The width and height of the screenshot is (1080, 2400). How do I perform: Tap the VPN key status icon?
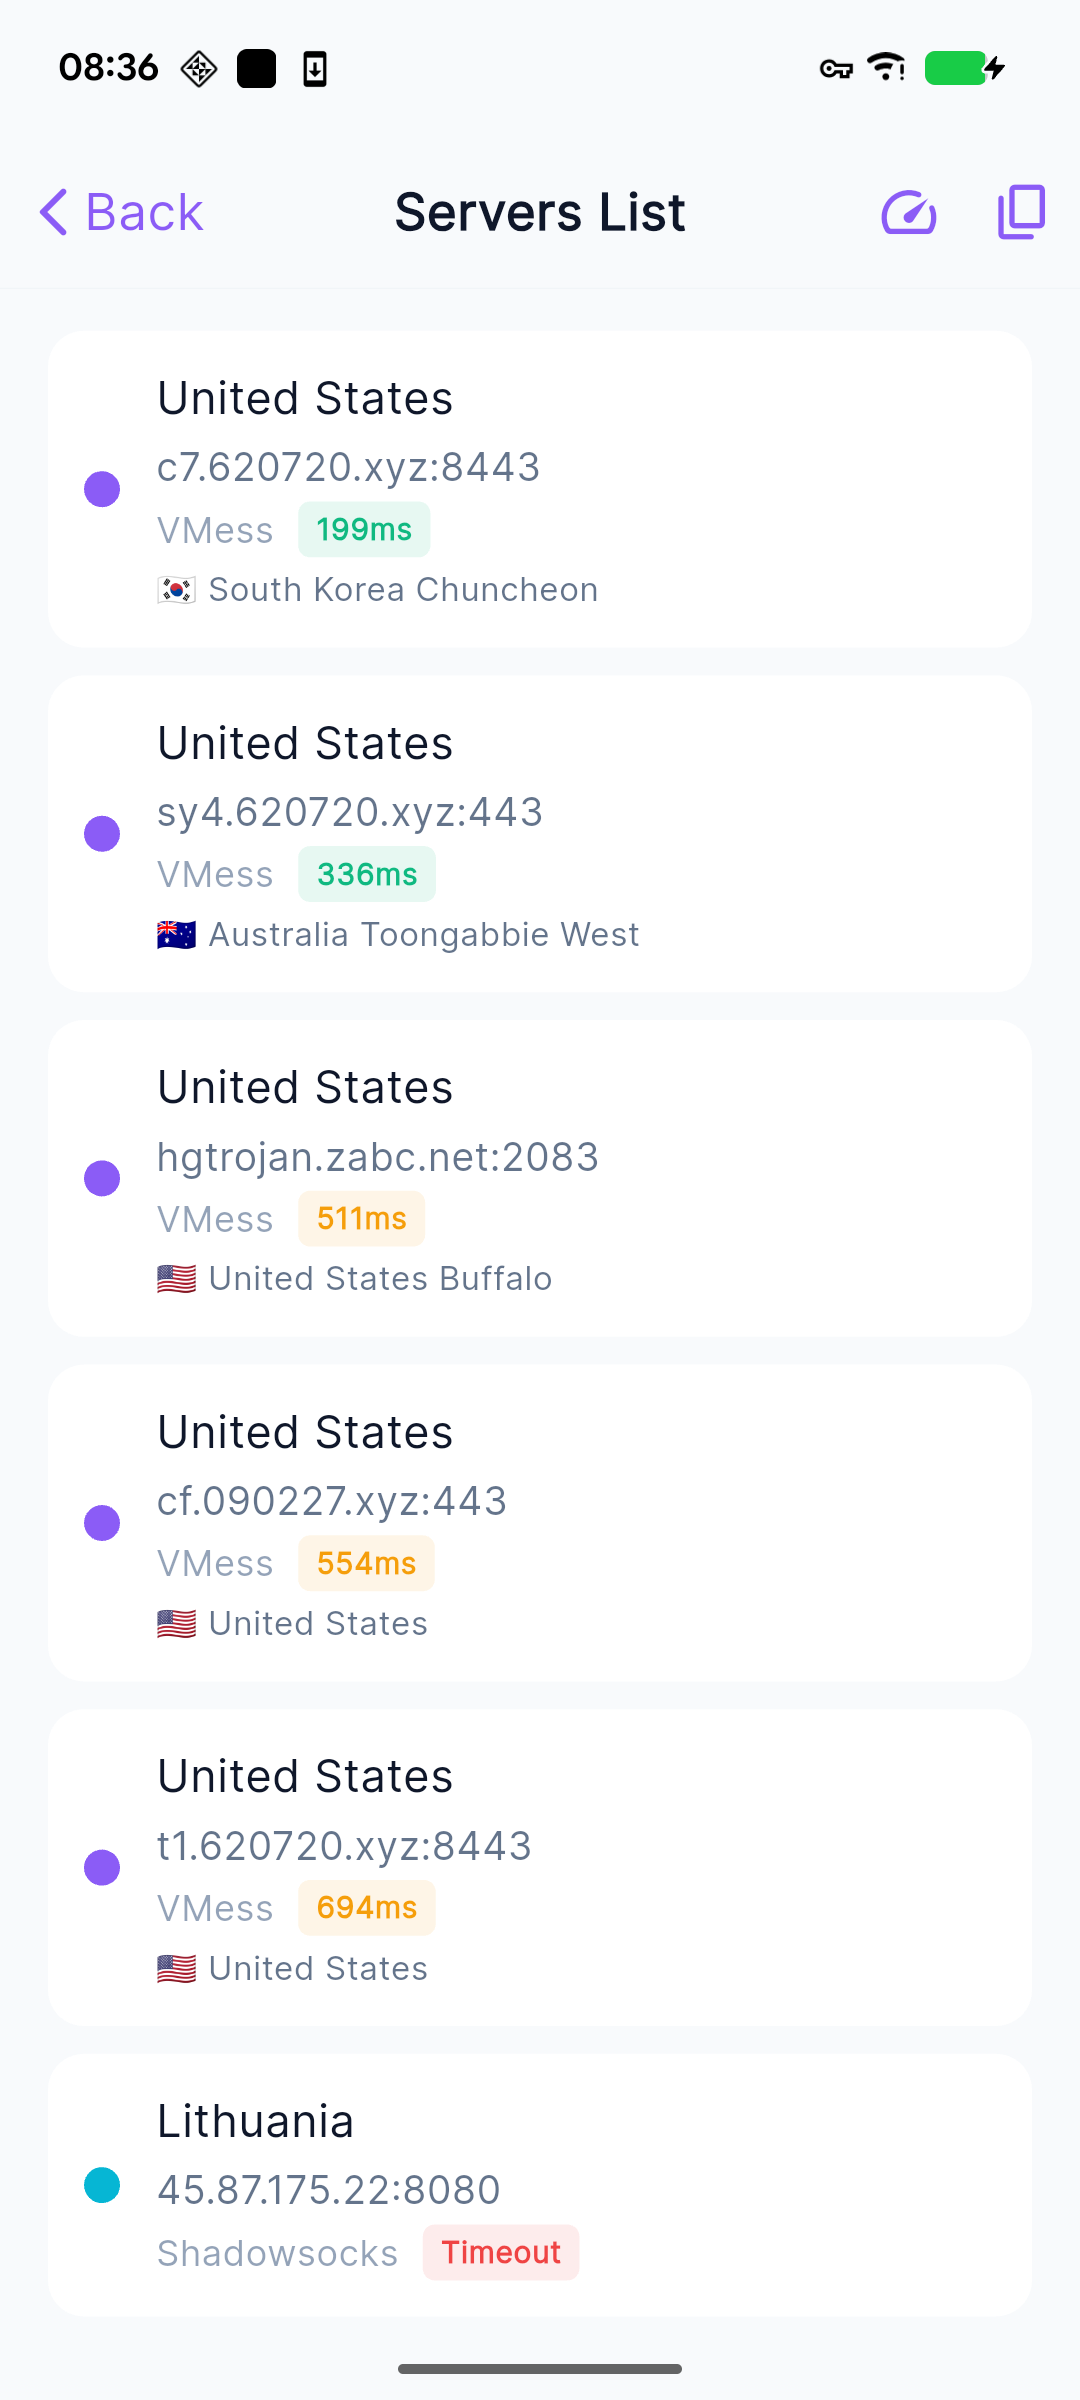[836, 68]
